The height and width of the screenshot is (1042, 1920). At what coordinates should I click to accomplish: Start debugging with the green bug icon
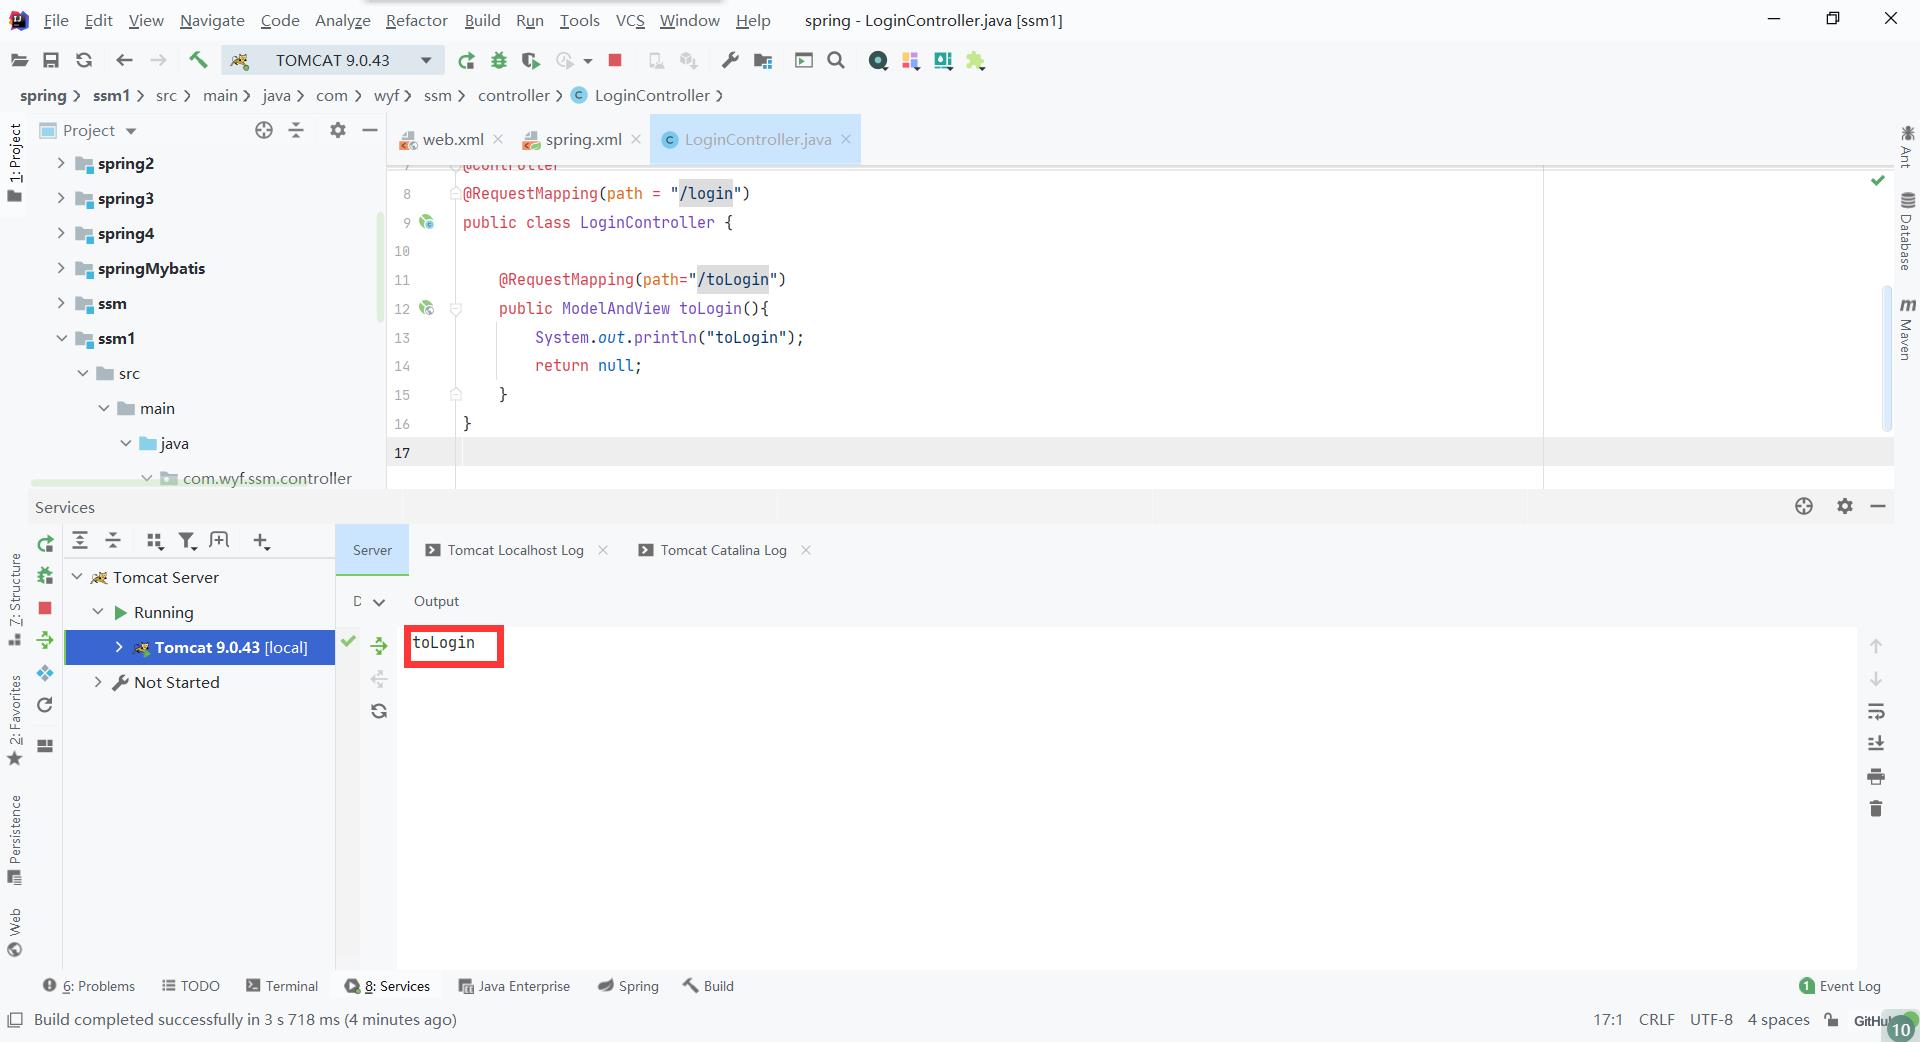pyautogui.click(x=498, y=61)
